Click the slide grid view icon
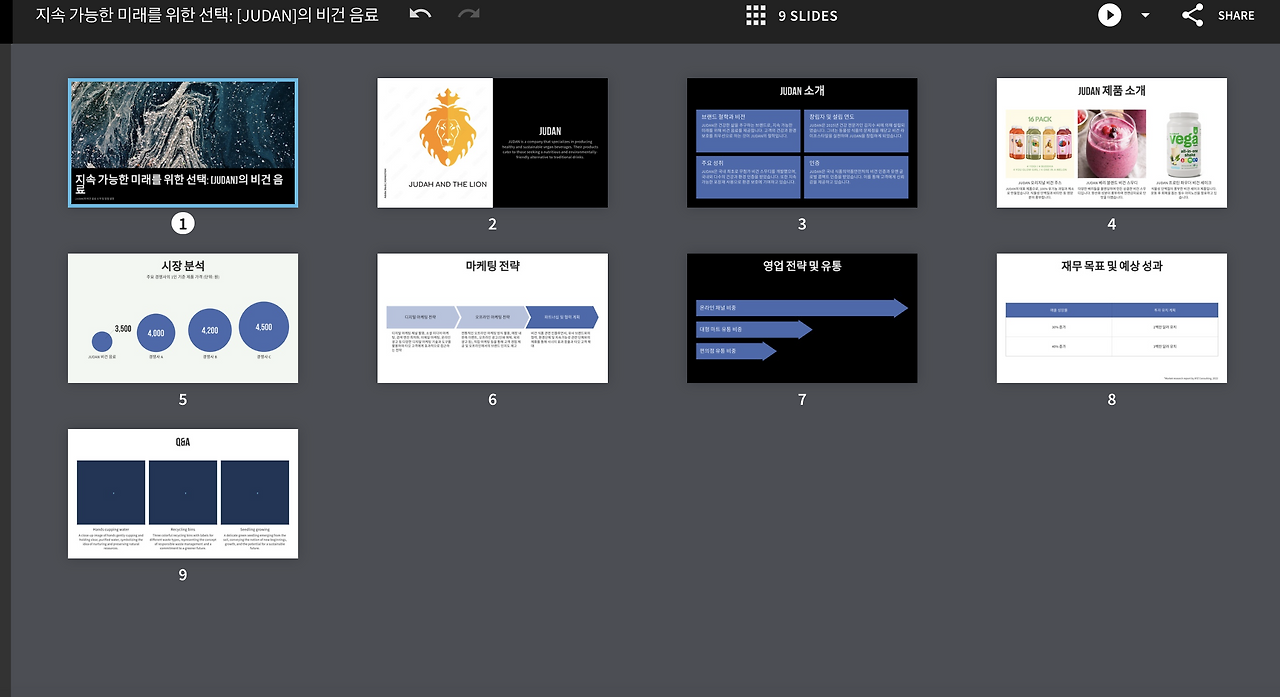 pos(756,15)
